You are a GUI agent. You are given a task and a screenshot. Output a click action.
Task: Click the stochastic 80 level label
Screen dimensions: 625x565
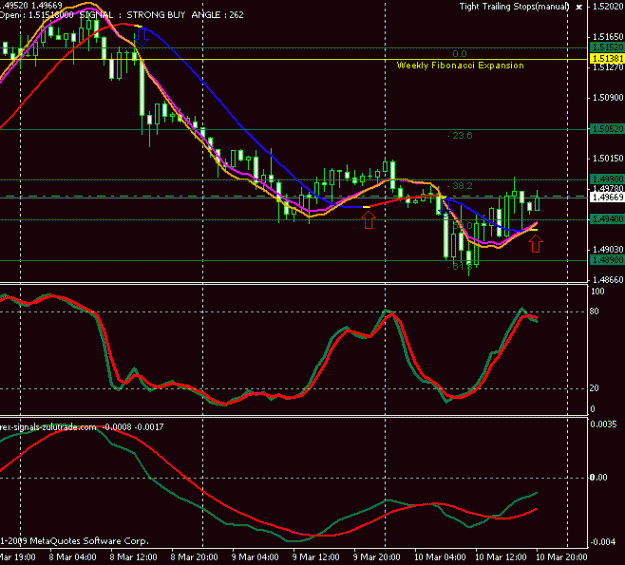click(x=594, y=311)
